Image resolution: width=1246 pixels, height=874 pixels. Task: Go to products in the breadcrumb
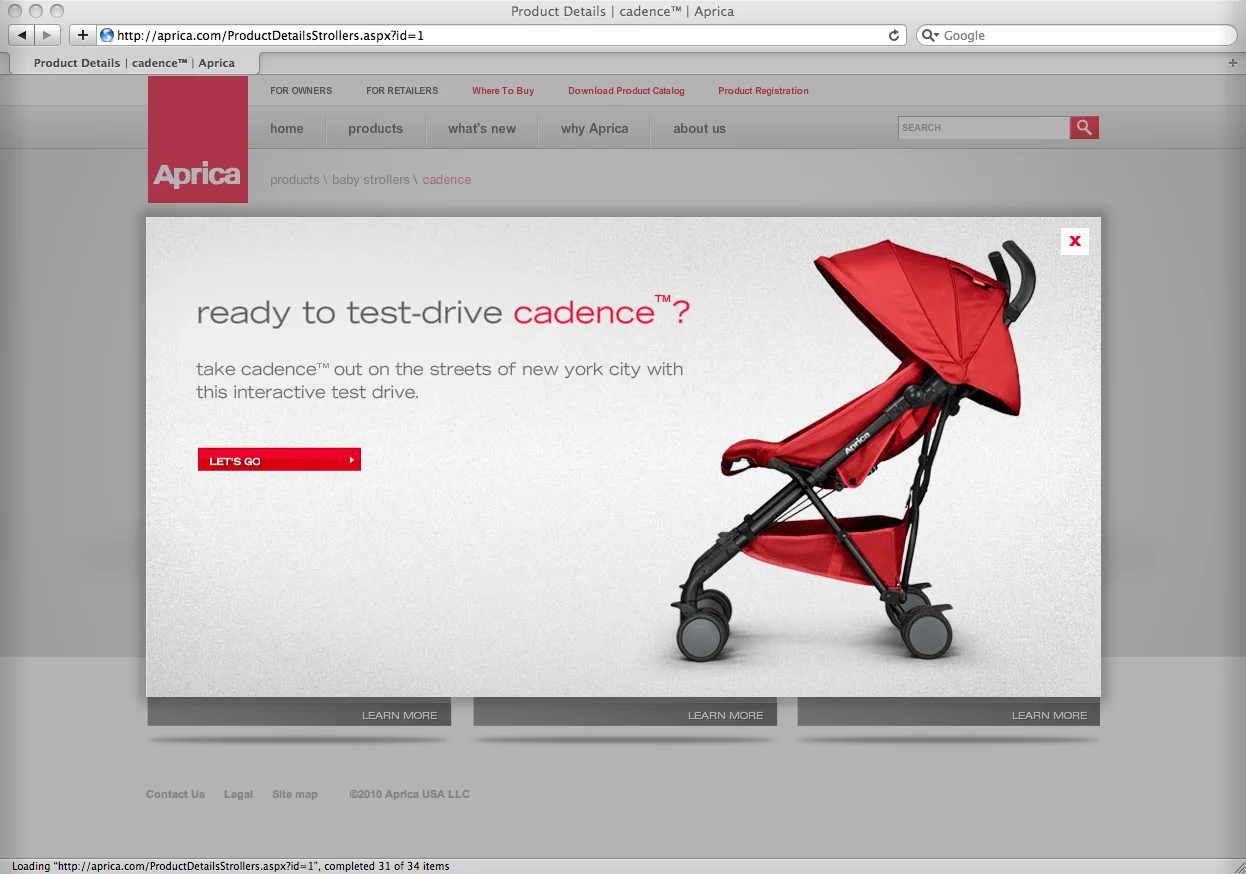click(x=295, y=180)
